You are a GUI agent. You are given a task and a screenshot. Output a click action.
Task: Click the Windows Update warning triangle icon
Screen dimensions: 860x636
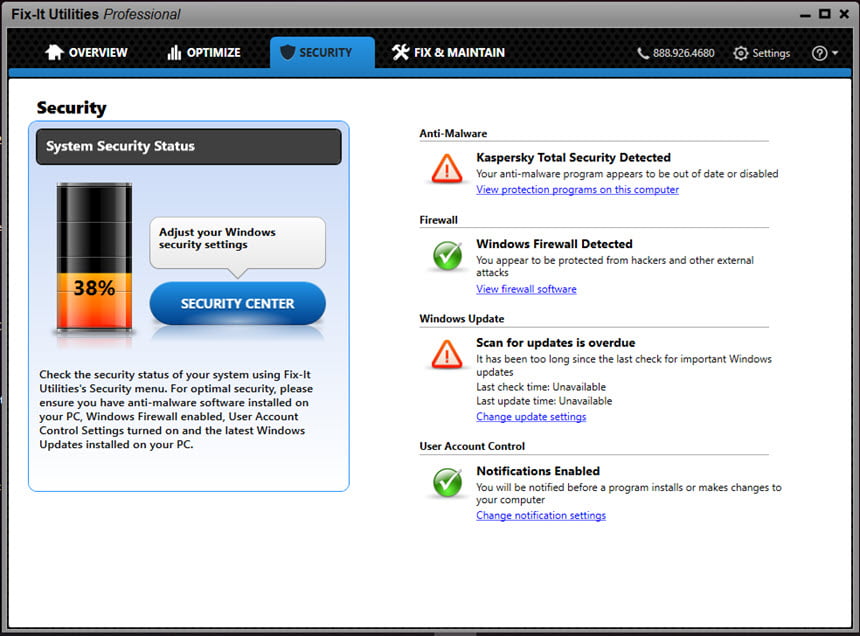pos(447,354)
